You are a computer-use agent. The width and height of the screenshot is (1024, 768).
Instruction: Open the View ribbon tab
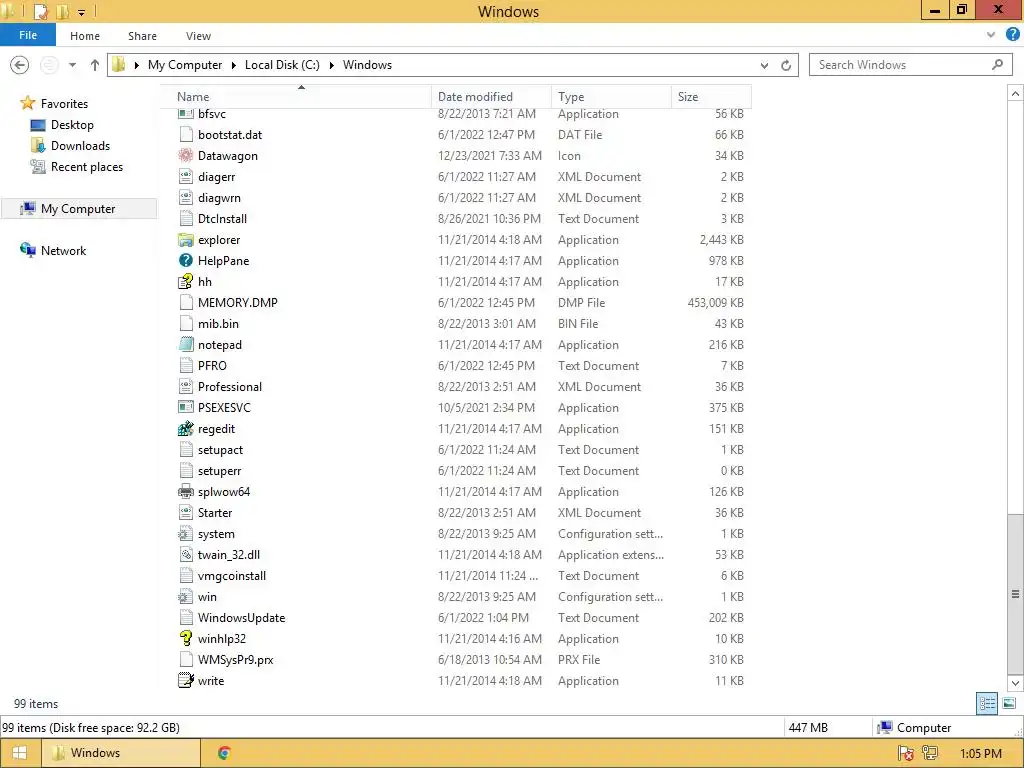tap(198, 36)
